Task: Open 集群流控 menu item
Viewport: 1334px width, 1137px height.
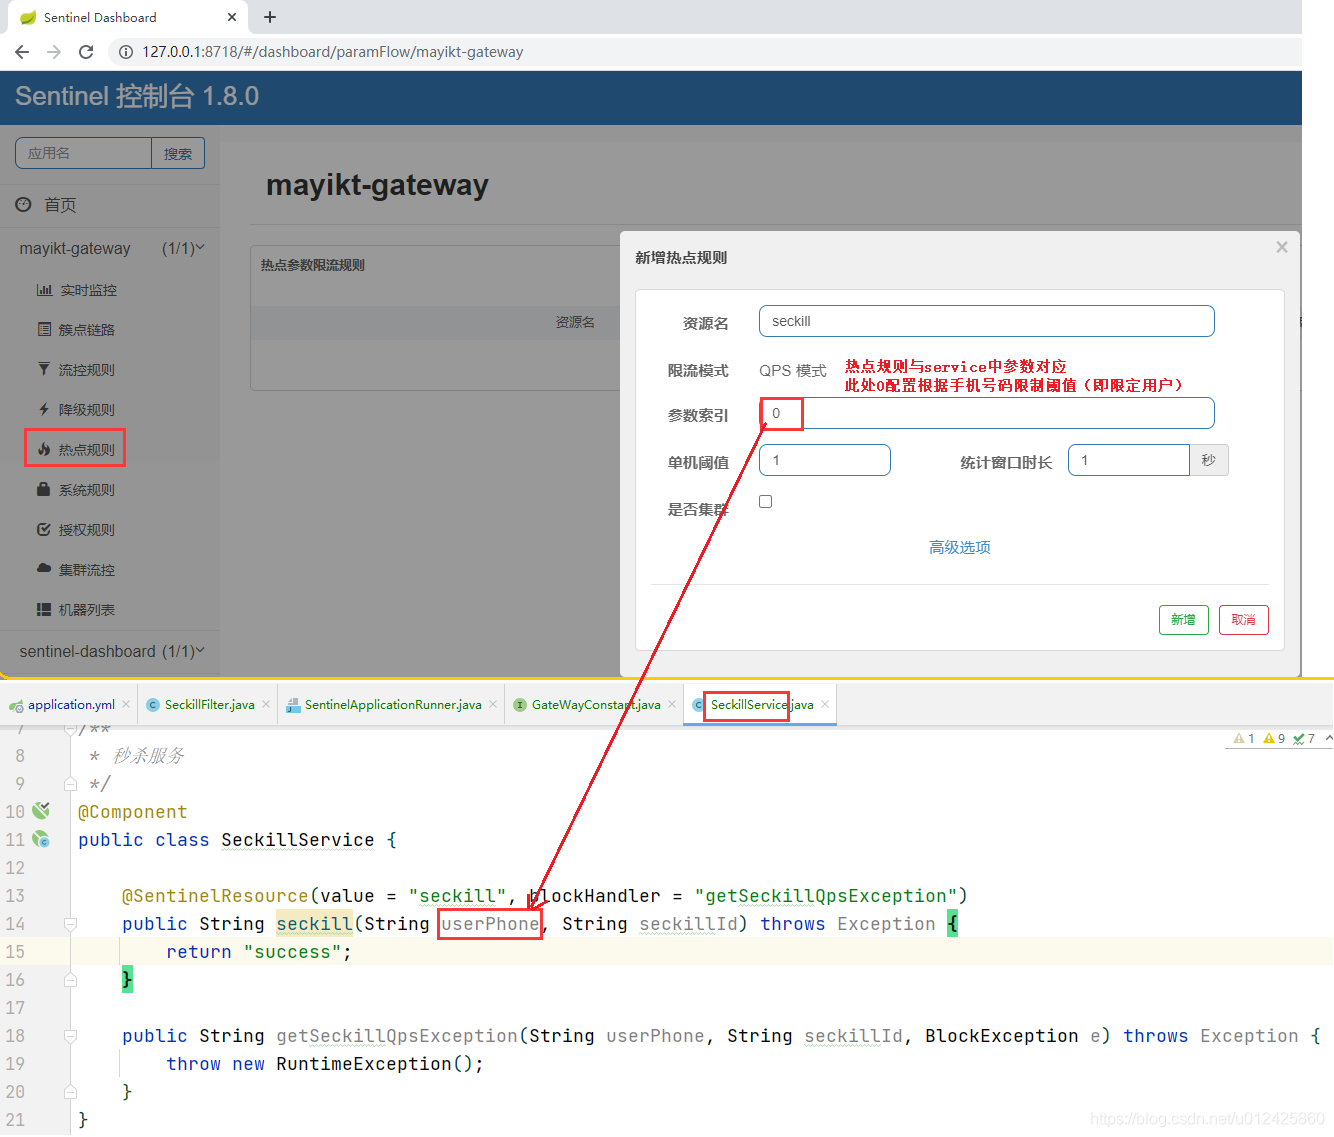Action: pyautogui.click(x=87, y=570)
